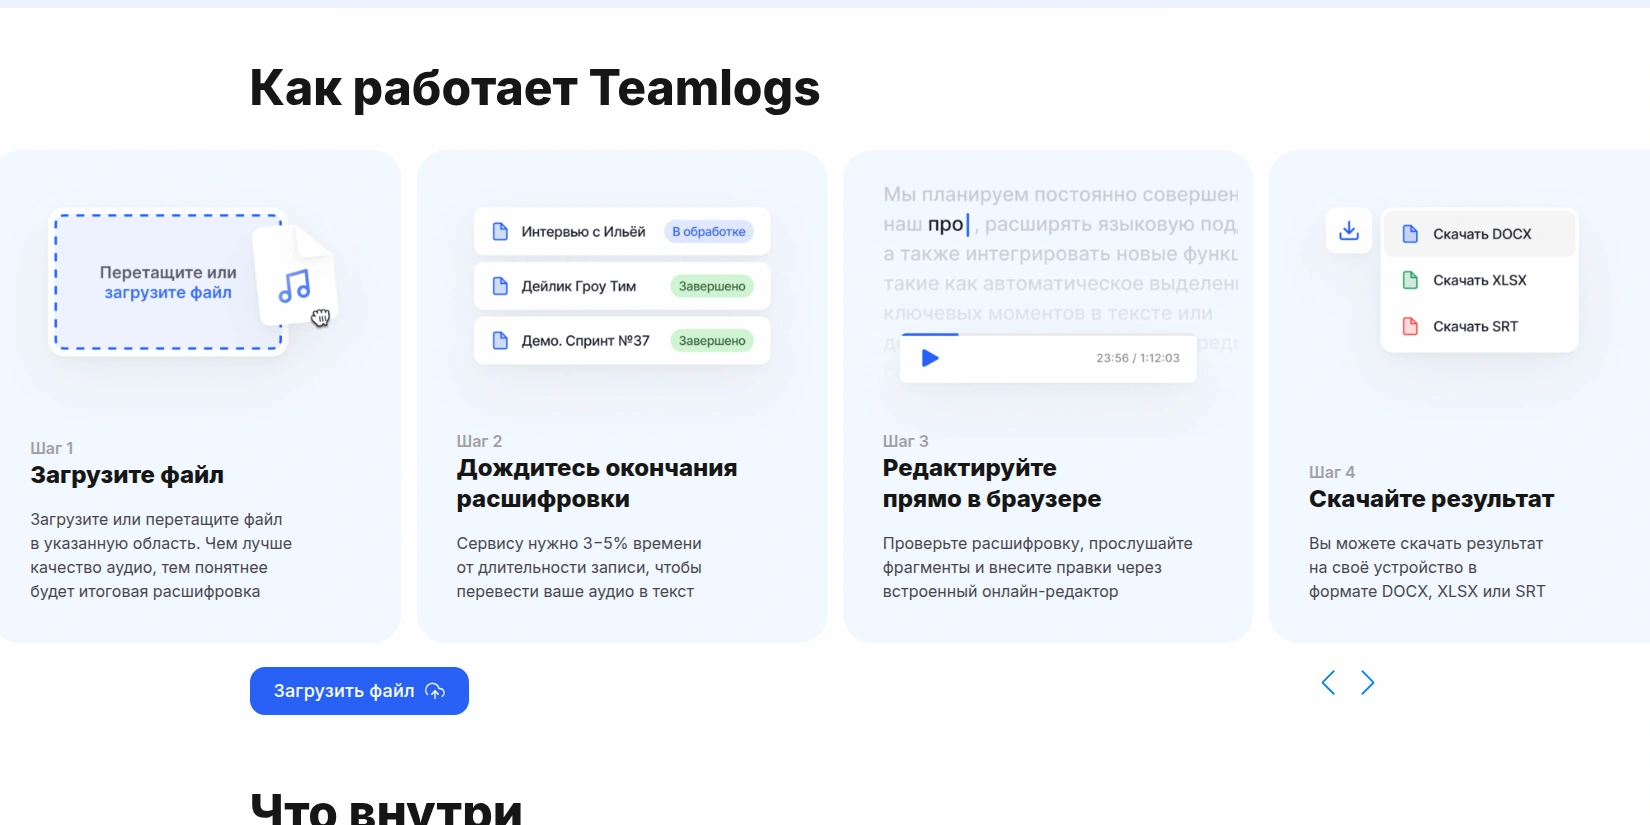Select "Скачать DOCX" menu option
This screenshot has width=1650, height=825.
[1480, 234]
